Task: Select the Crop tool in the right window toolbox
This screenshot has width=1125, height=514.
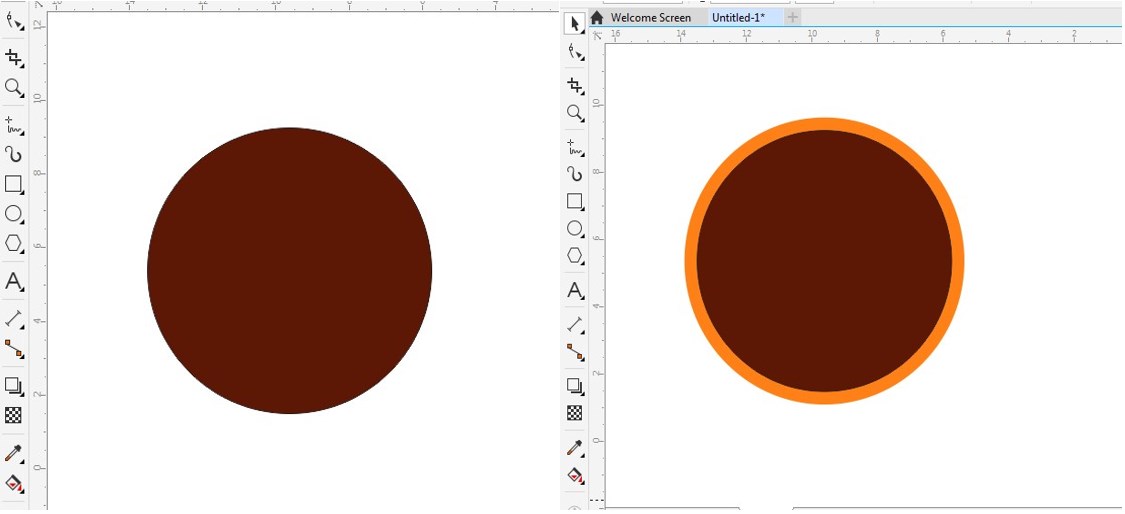Action: 575,85
